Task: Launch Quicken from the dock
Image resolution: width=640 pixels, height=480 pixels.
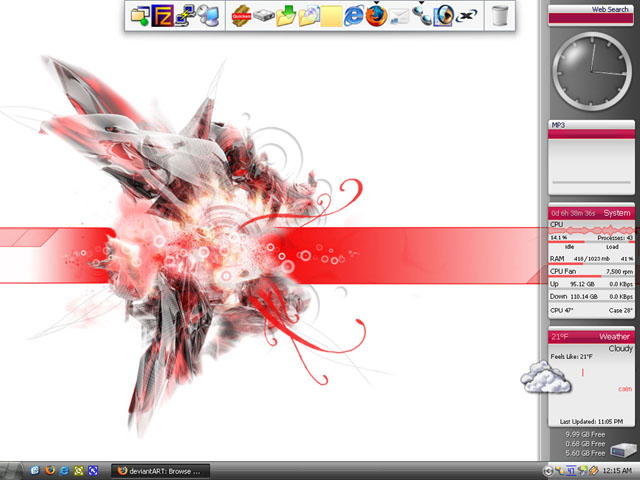Action: 241,16
